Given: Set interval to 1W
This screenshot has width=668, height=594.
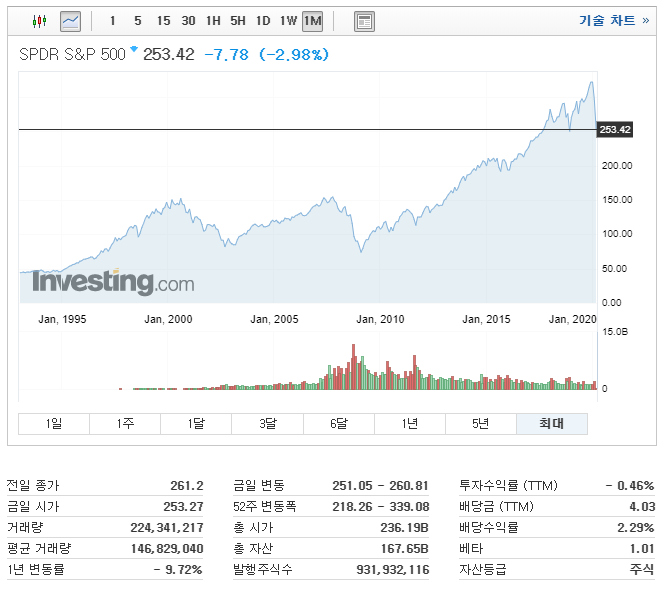Looking at the screenshot, I should tap(288, 20).
